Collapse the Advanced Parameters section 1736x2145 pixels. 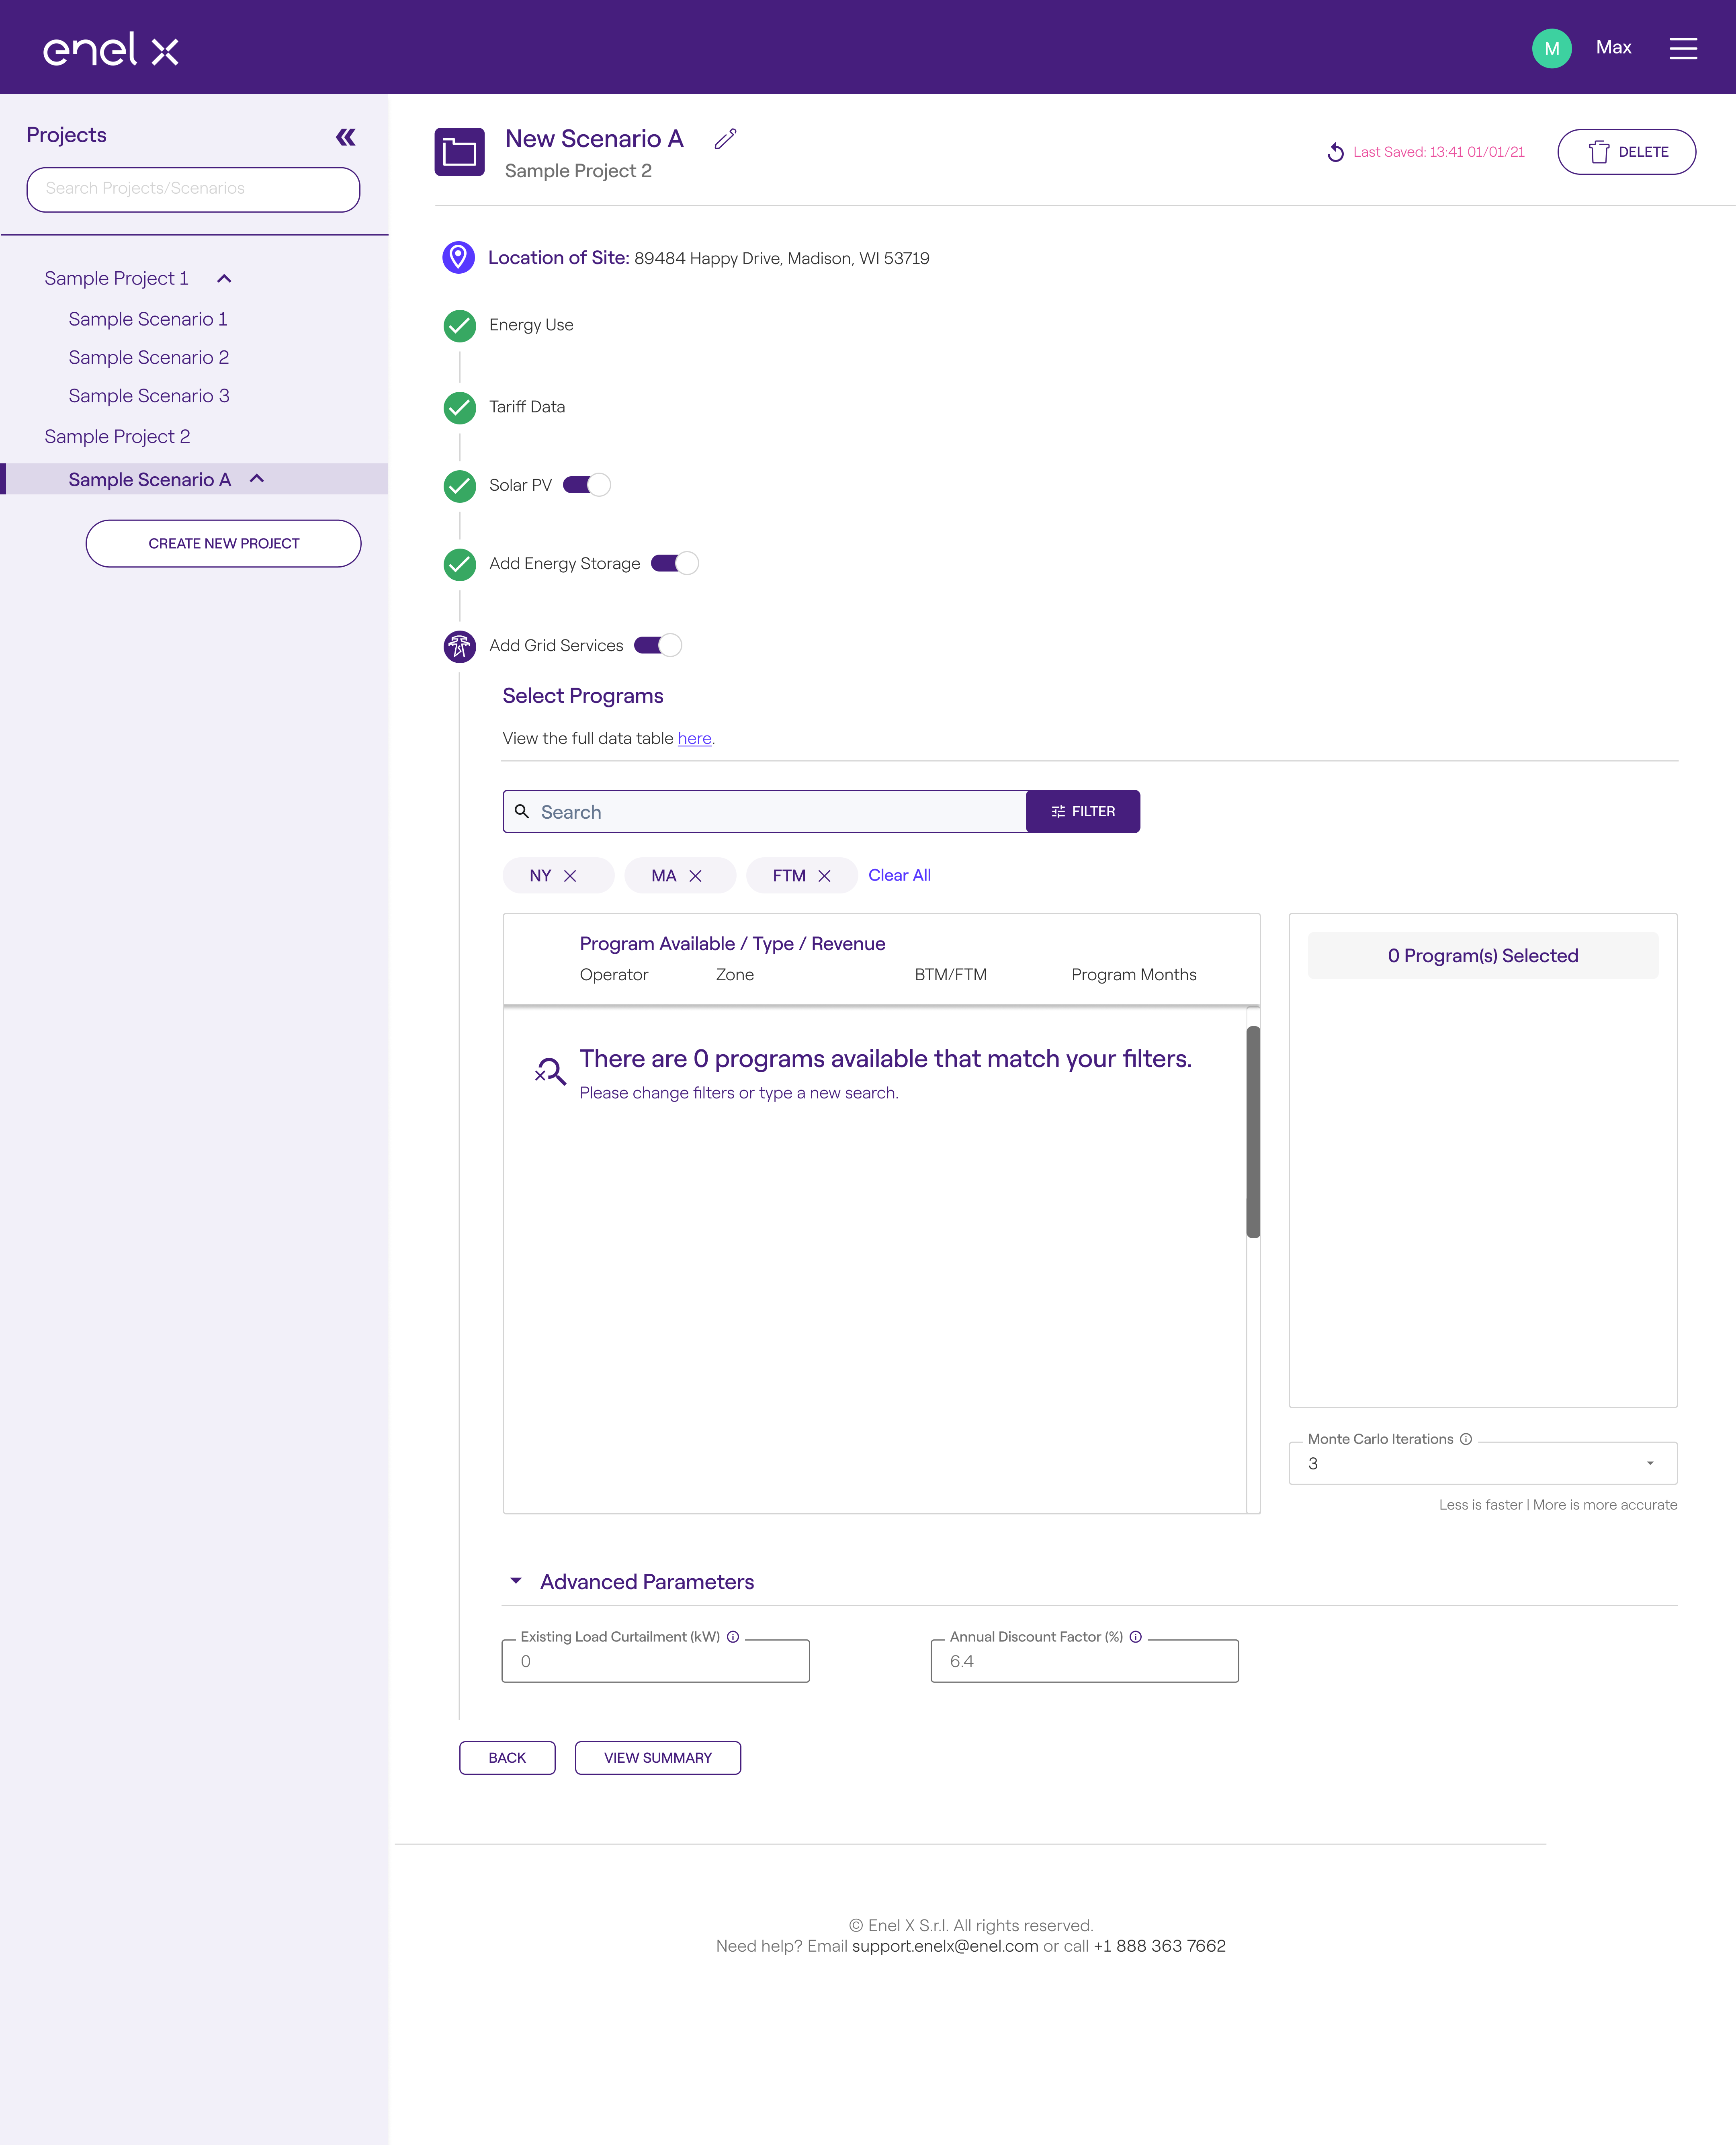pos(516,1581)
